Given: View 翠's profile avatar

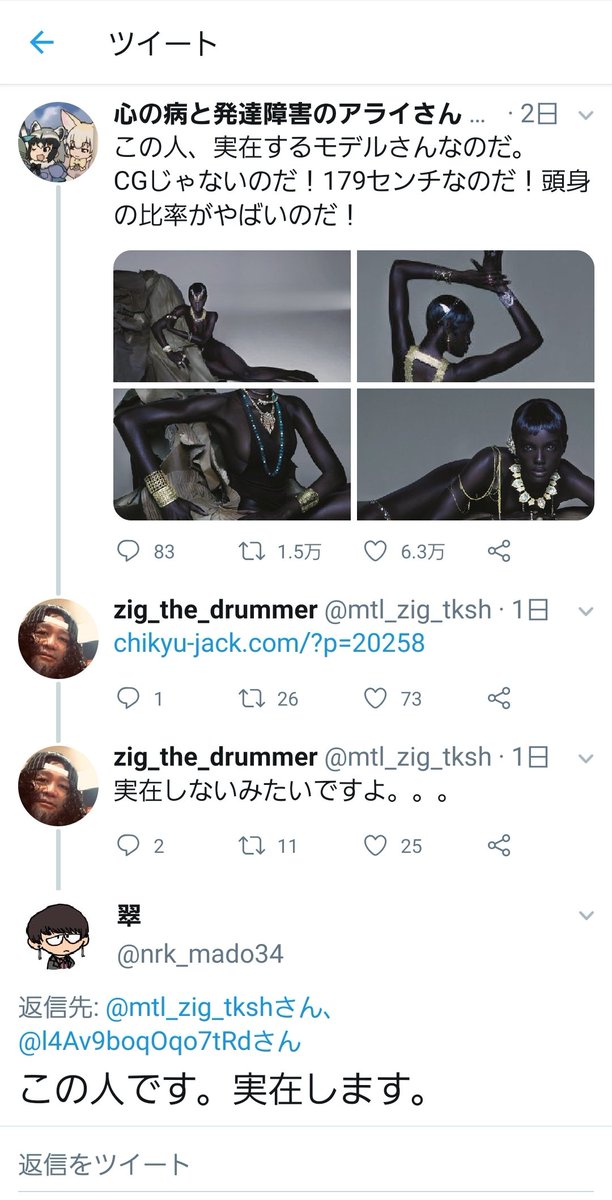Looking at the screenshot, I should pos(58,937).
